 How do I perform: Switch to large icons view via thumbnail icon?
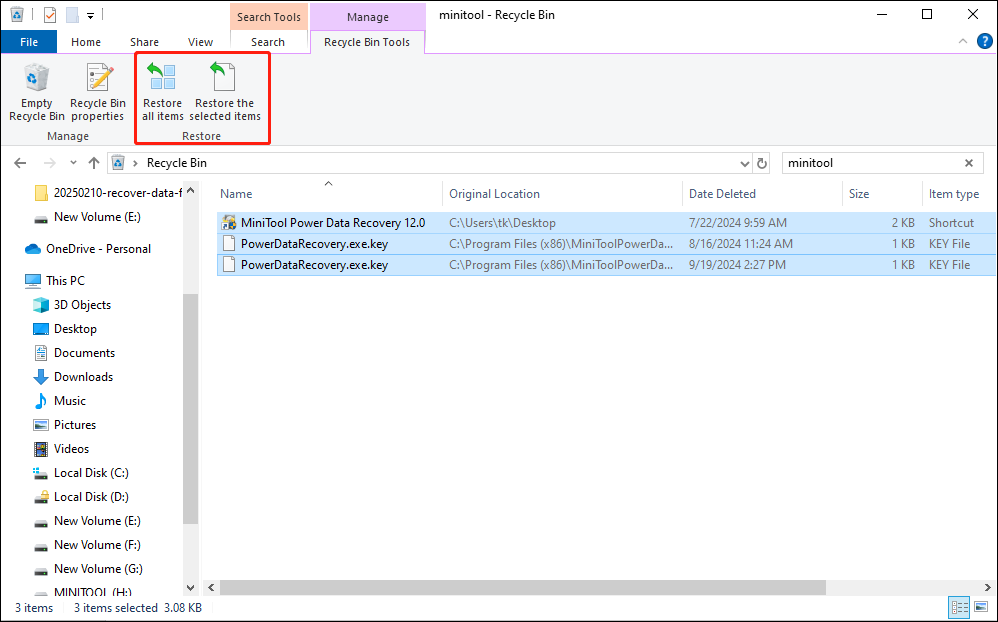(980, 607)
